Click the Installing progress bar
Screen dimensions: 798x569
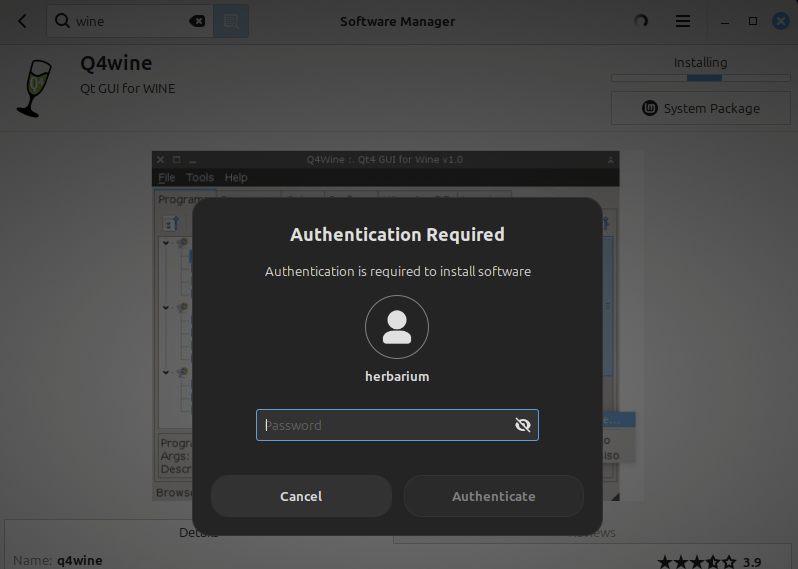tap(698, 78)
